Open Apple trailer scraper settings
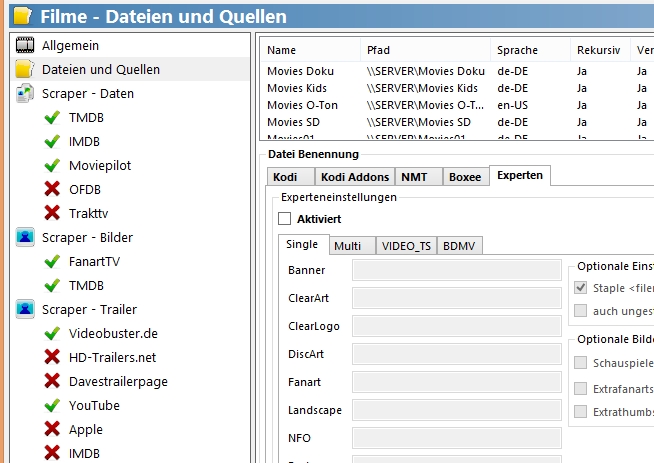Viewport: 654px width, 463px height. [x=86, y=430]
